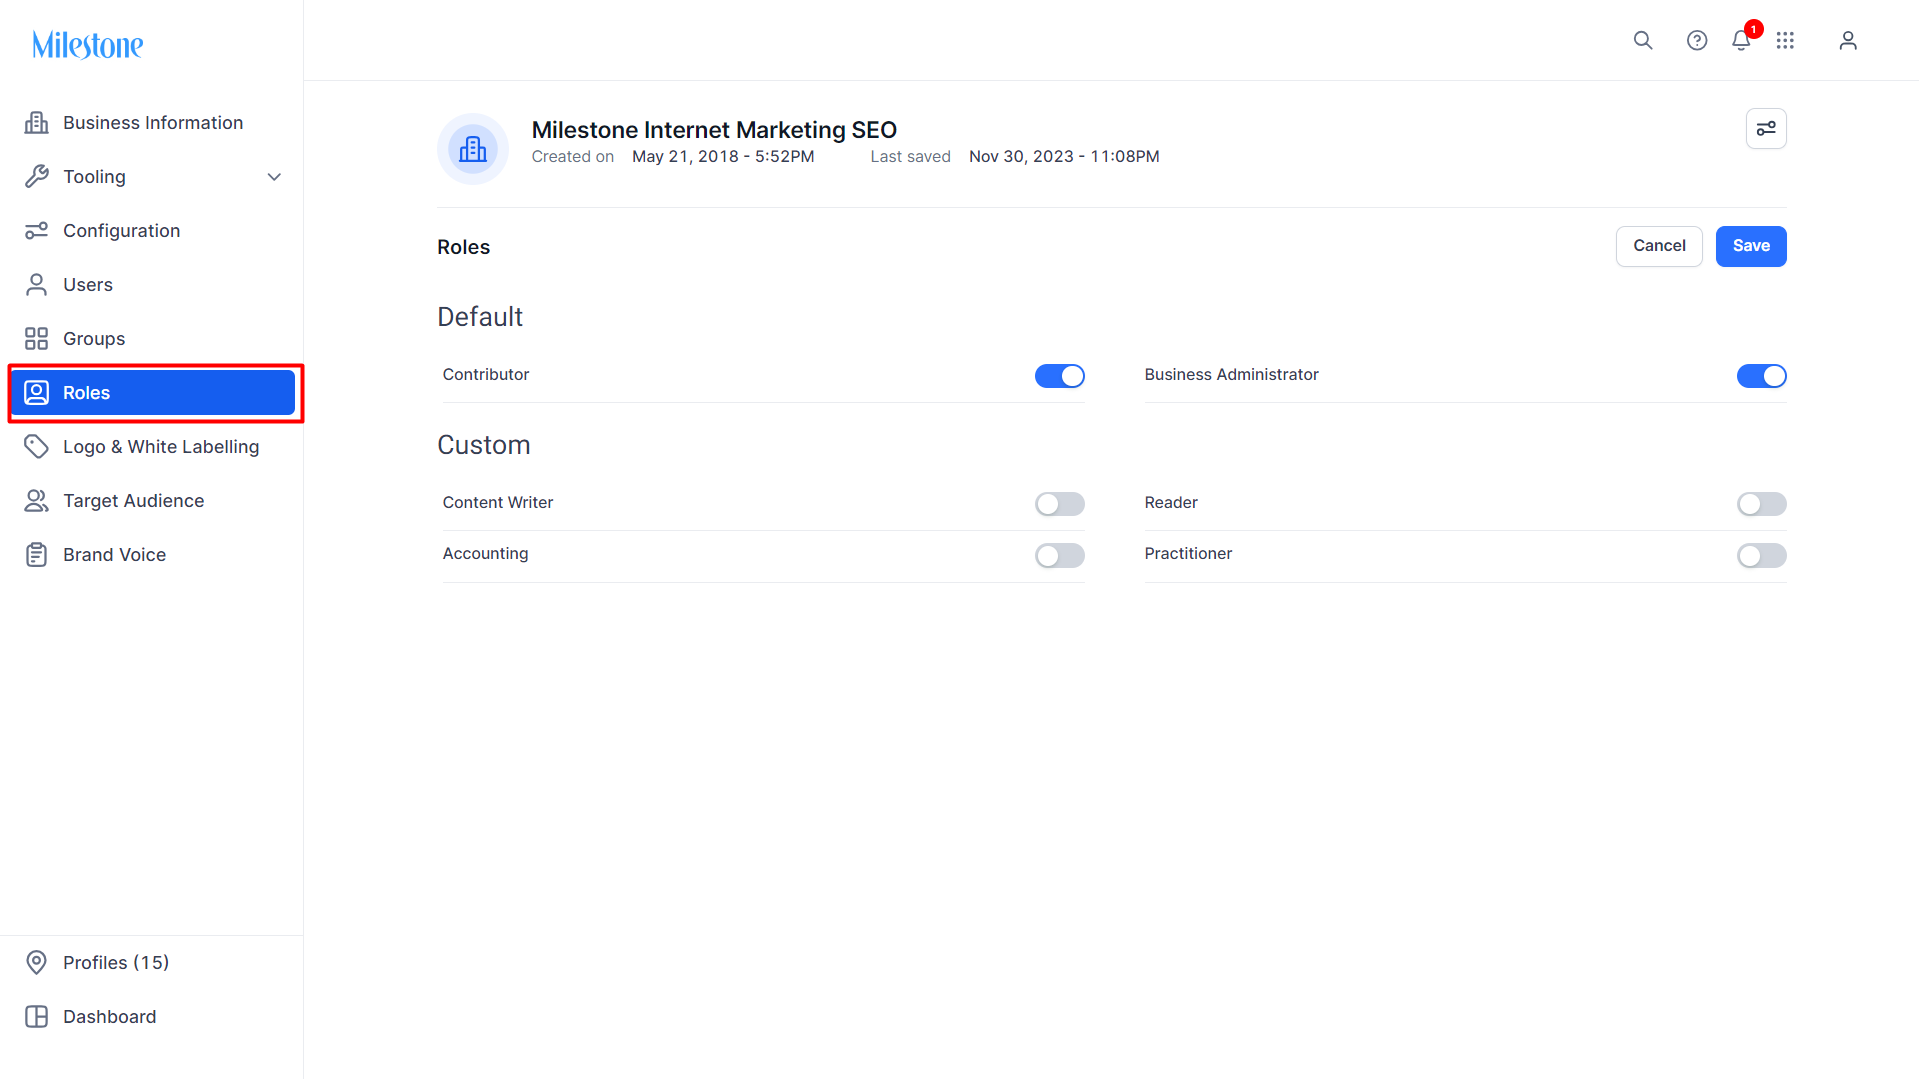
Task: Click the Roles page heading
Action: [463, 247]
